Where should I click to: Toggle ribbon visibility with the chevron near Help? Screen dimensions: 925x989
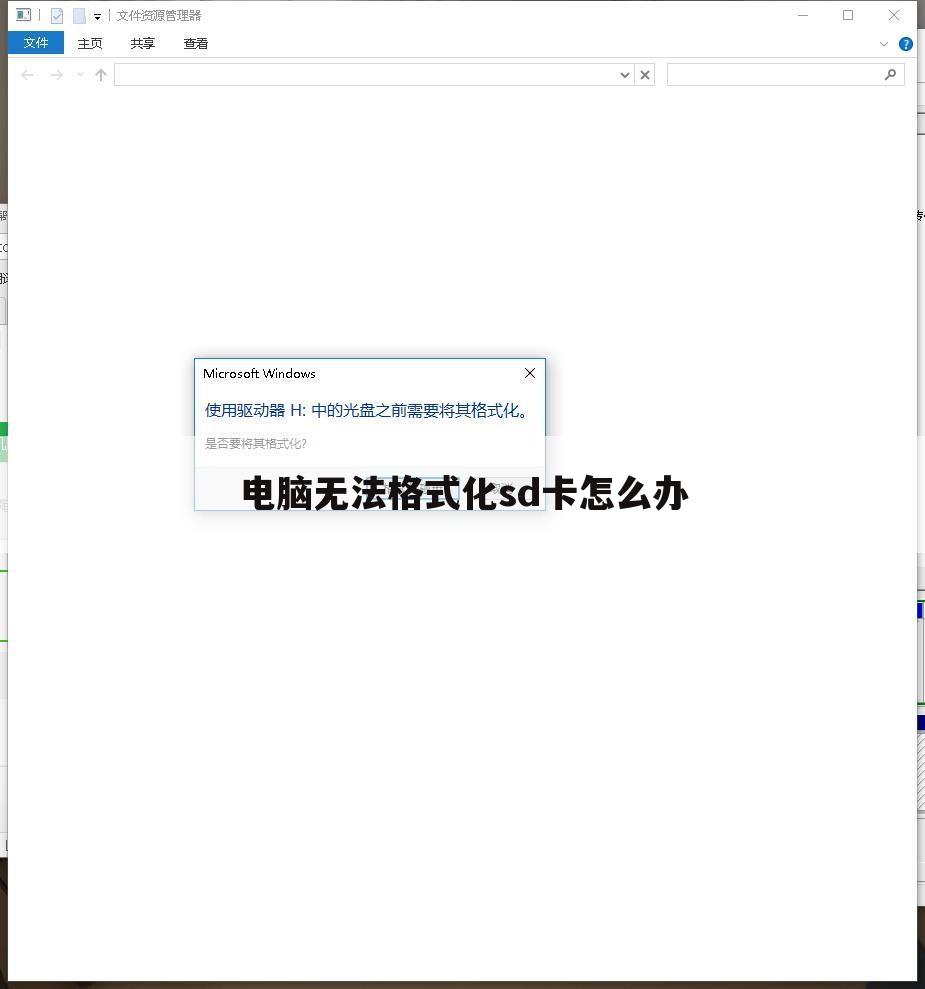pos(883,43)
